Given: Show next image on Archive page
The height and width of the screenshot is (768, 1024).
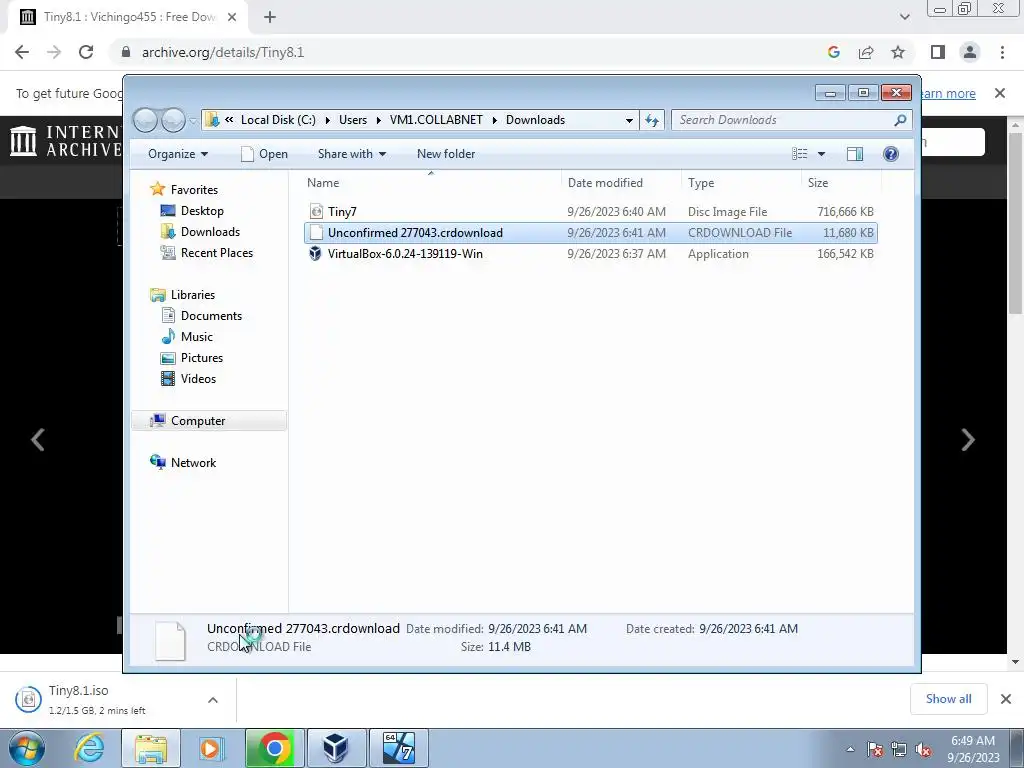Looking at the screenshot, I should pos(968,440).
